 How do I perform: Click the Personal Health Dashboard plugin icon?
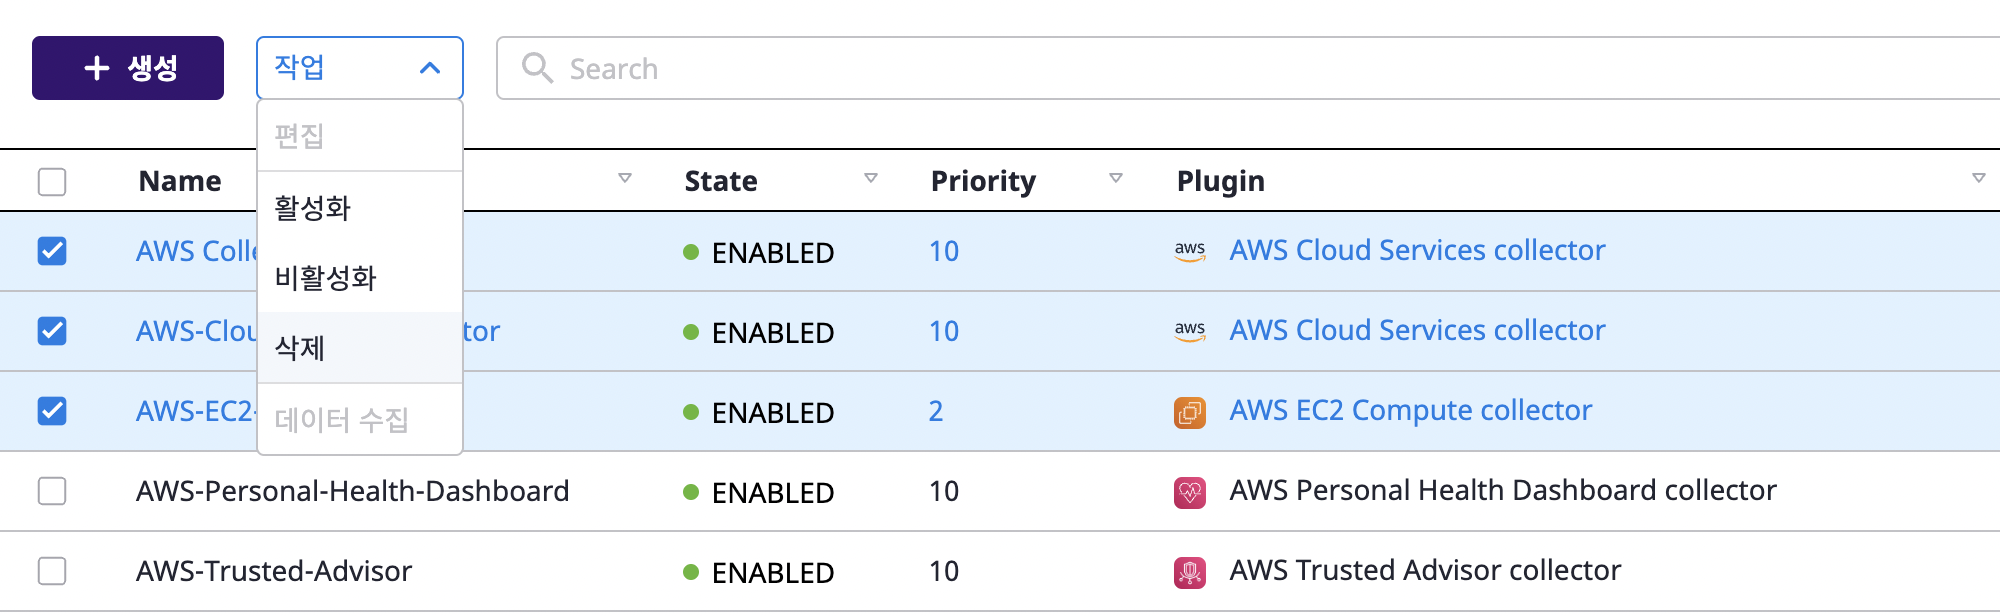(x=1190, y=492)
